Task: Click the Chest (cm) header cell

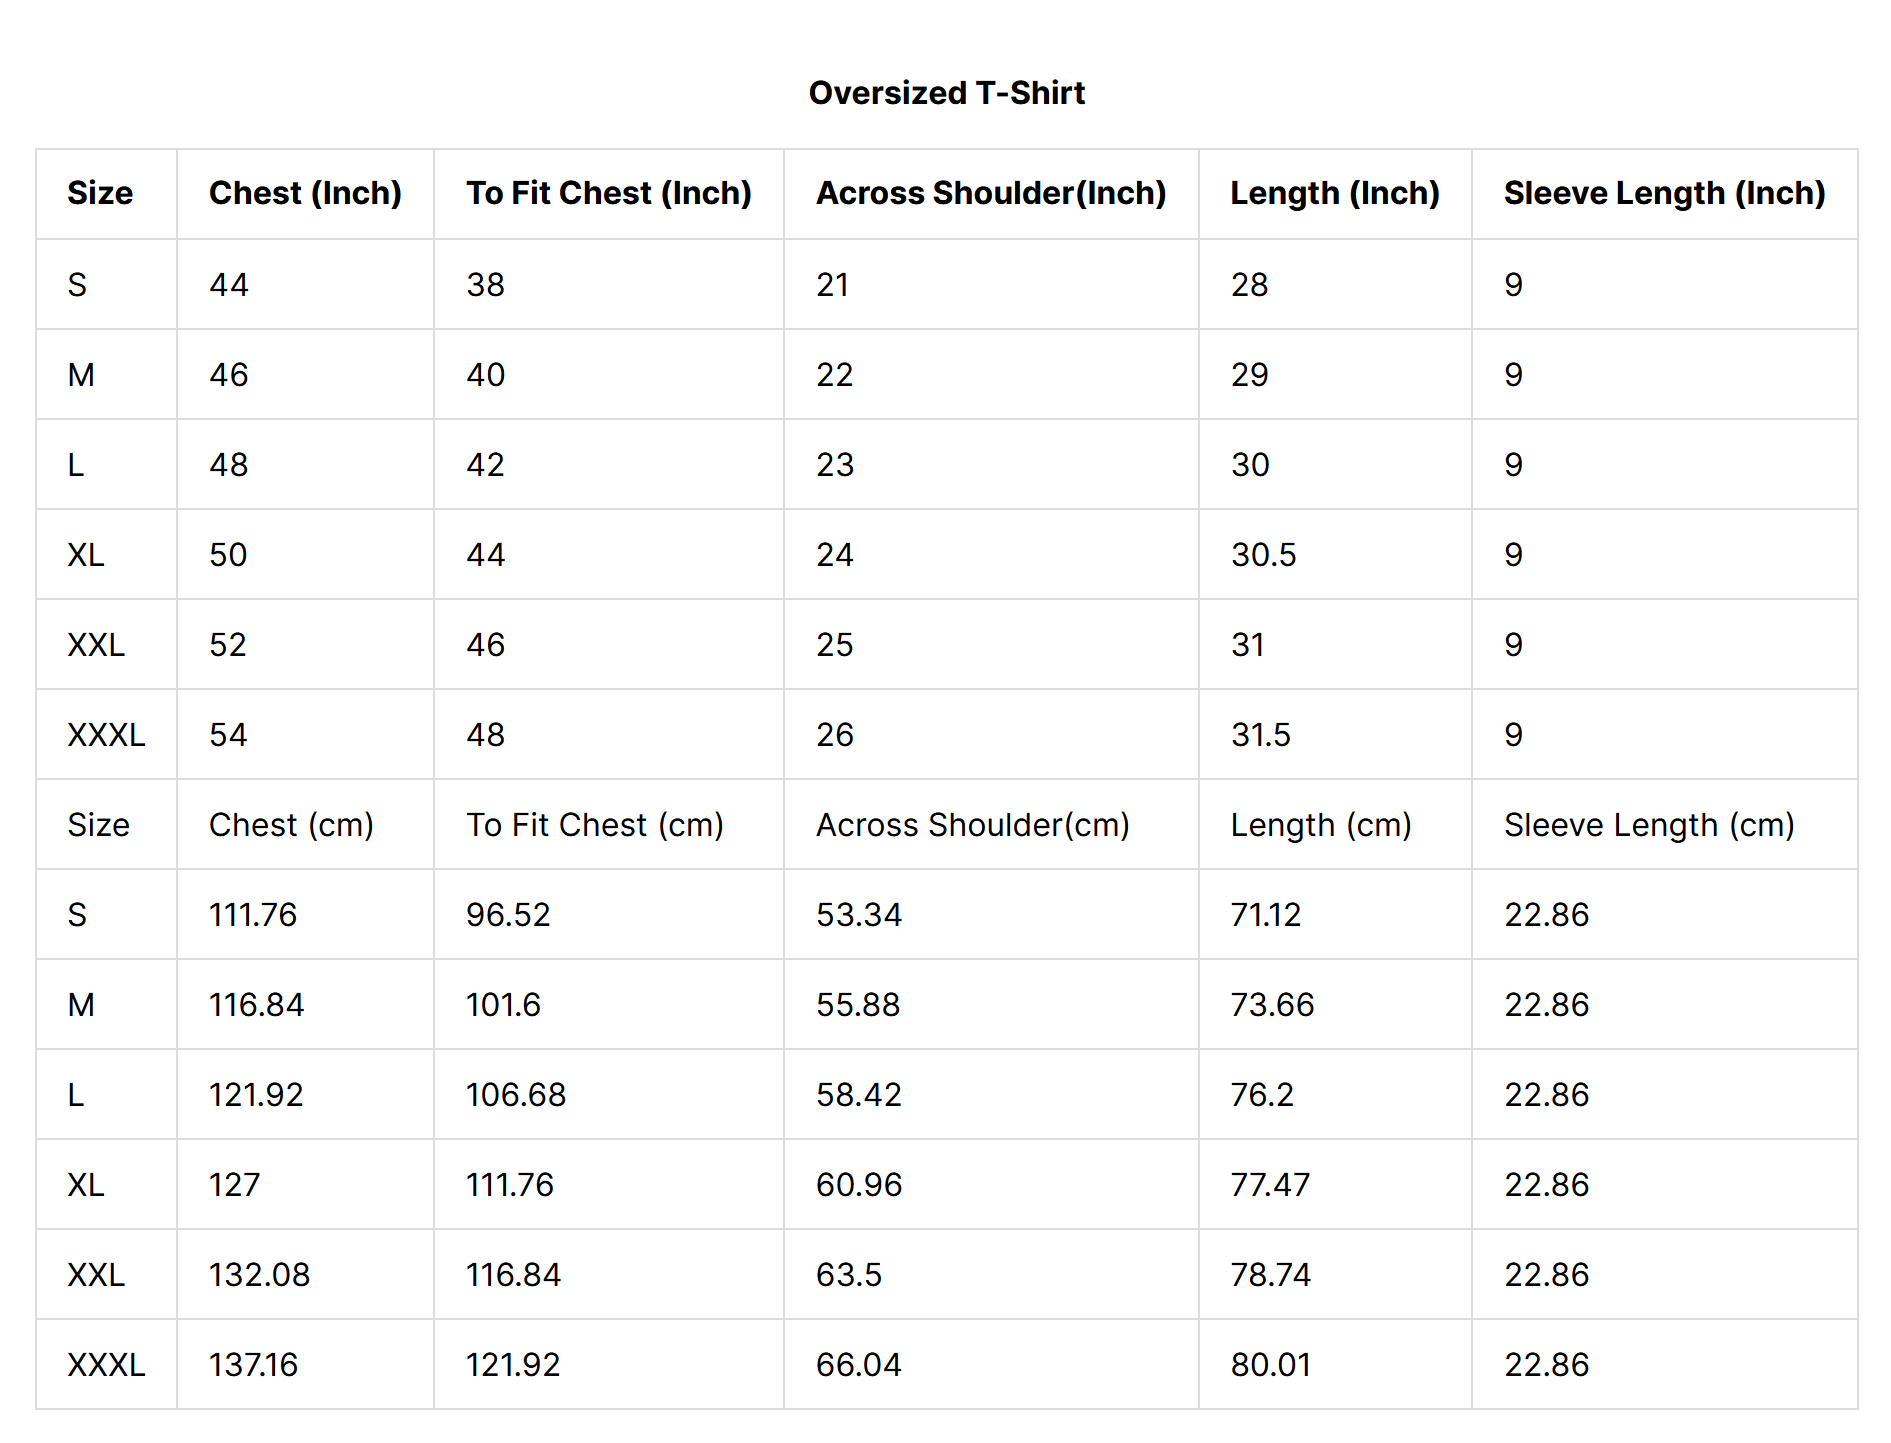Action: (291, 825)
